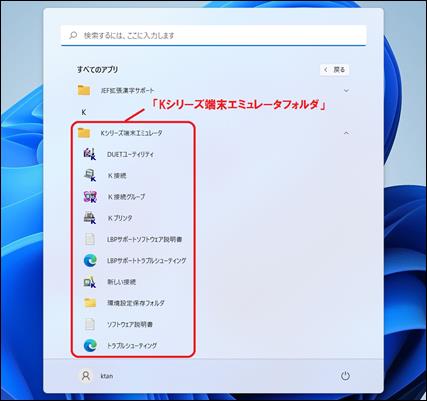Click the search magnifier icon

(x=73, y=35)
